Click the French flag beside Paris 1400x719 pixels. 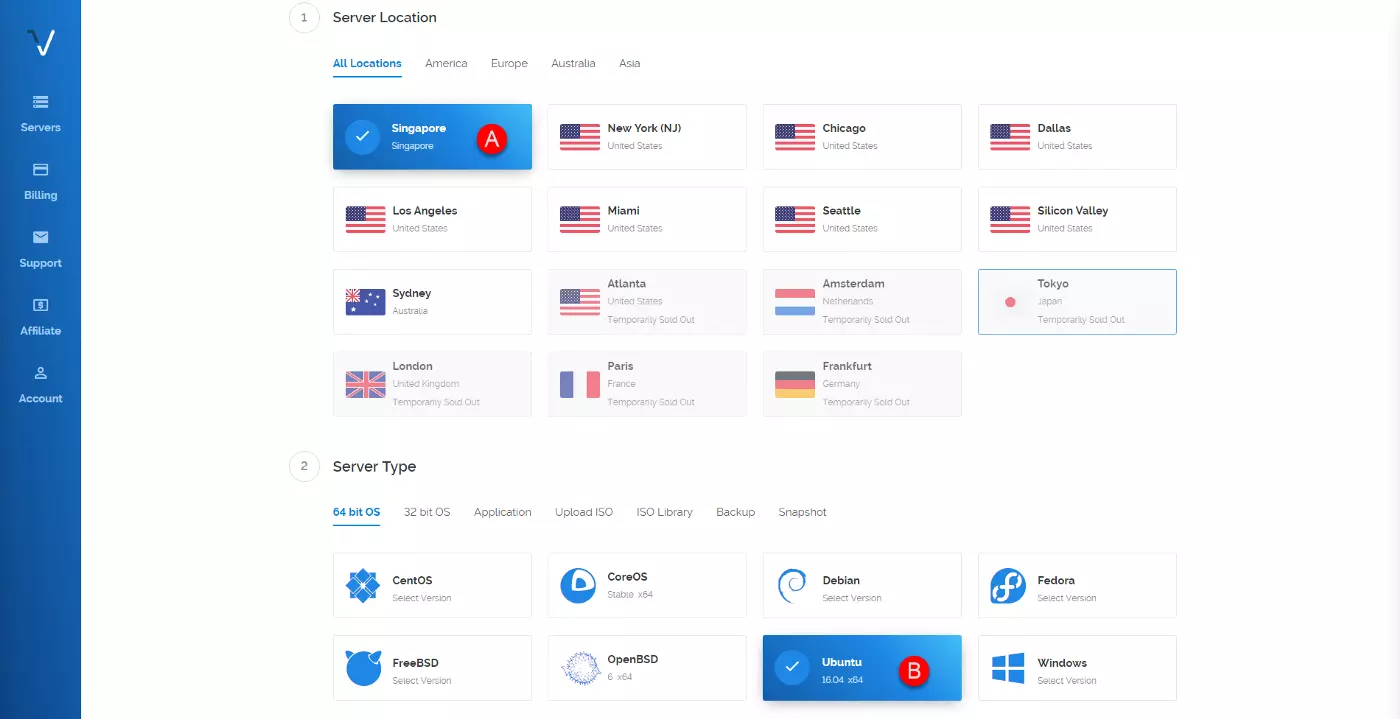pos(580,384)
